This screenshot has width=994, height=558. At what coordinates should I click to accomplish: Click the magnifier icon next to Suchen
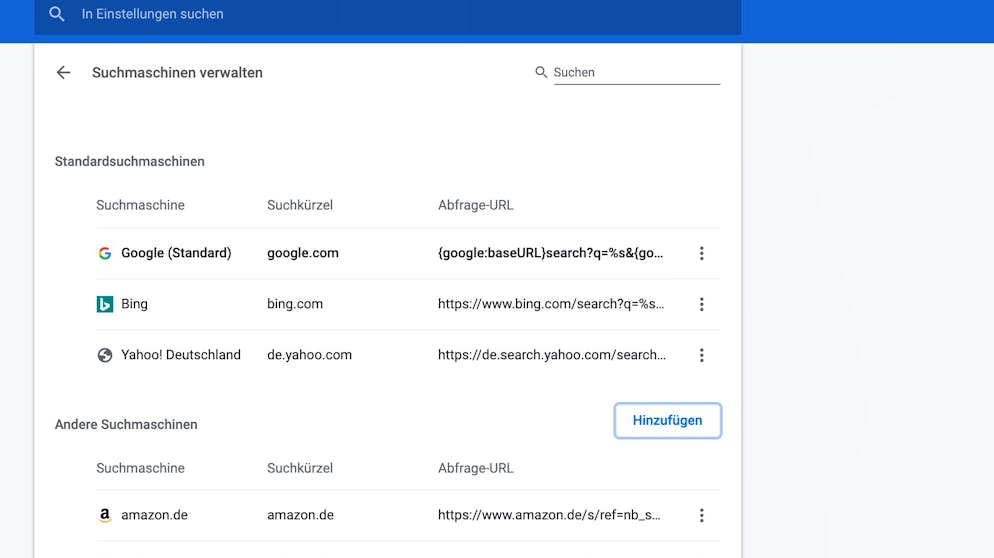tap(541, 72)
